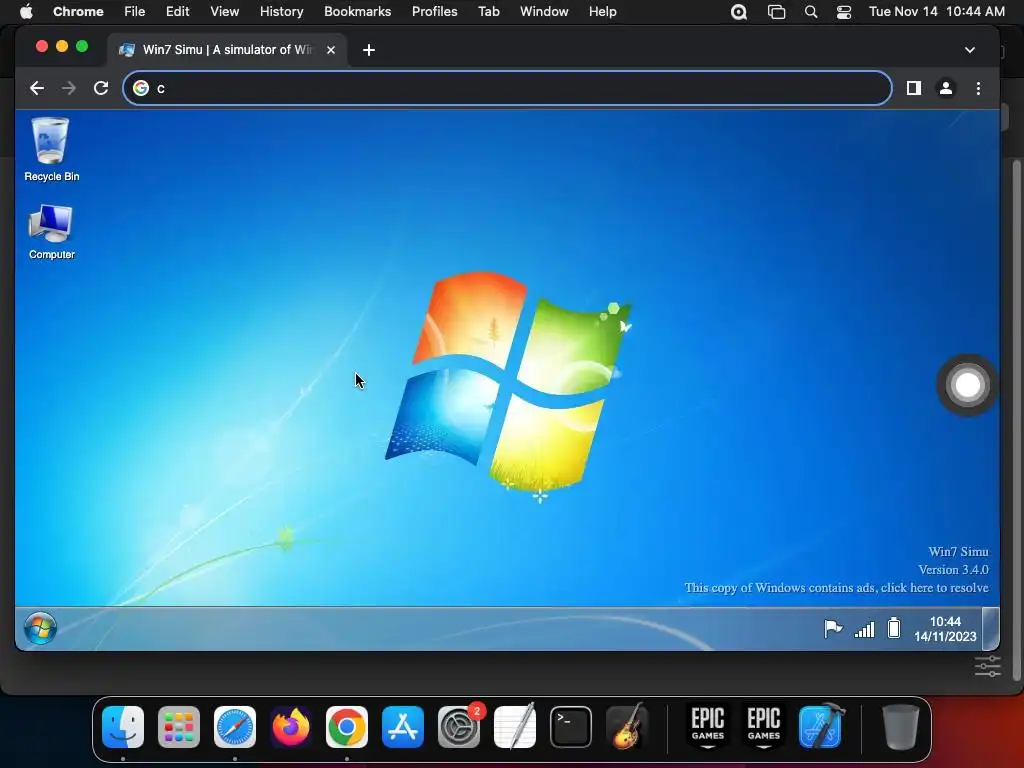
Task: Click the sliders settings icon below the window
Action: click(987, 666)
